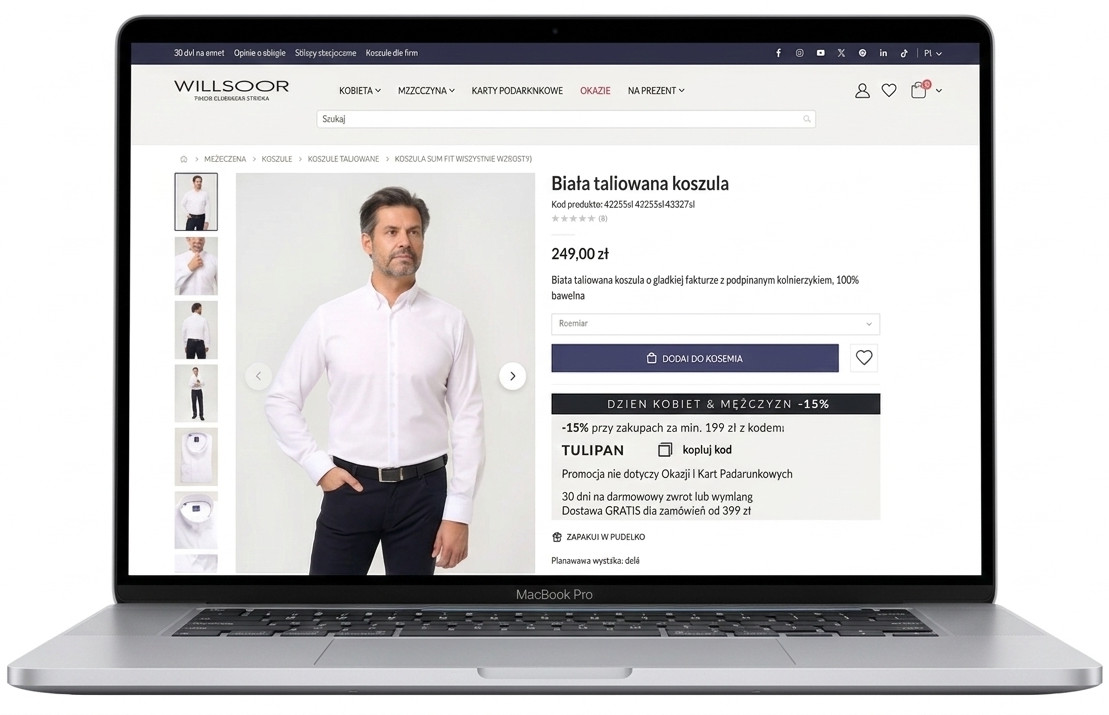
Task: Open the LinkedIn icon in header
Action: pyautogui.click(x=883, y=53)
